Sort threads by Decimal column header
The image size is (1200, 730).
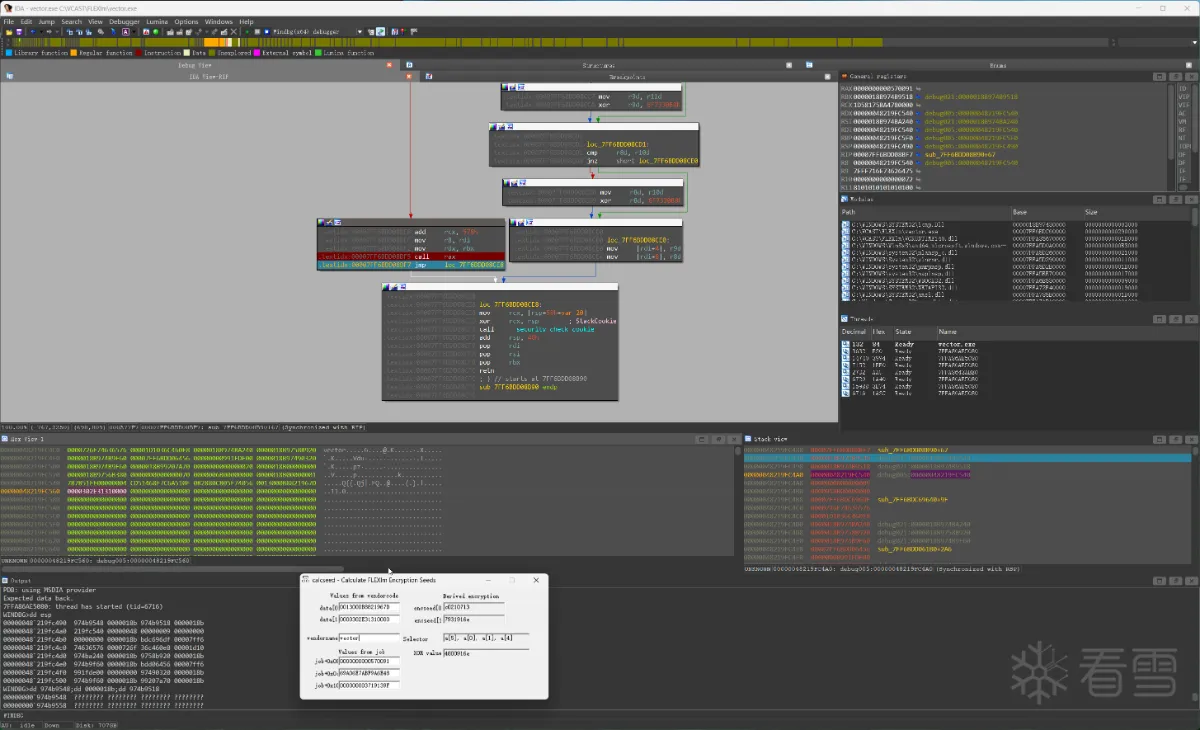[x=854, y=332]
